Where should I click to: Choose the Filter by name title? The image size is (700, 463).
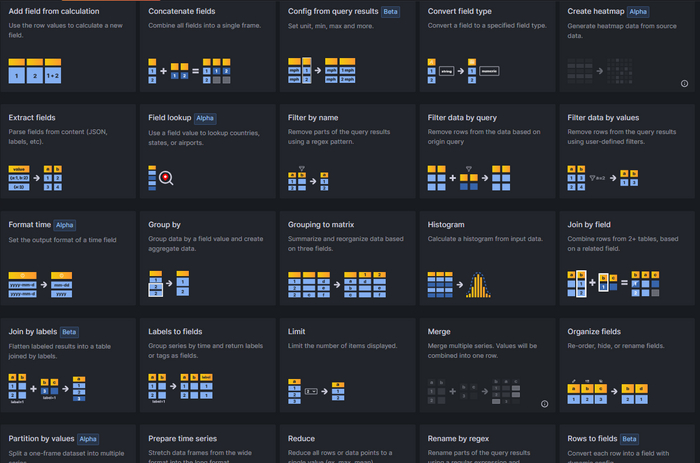313,117
